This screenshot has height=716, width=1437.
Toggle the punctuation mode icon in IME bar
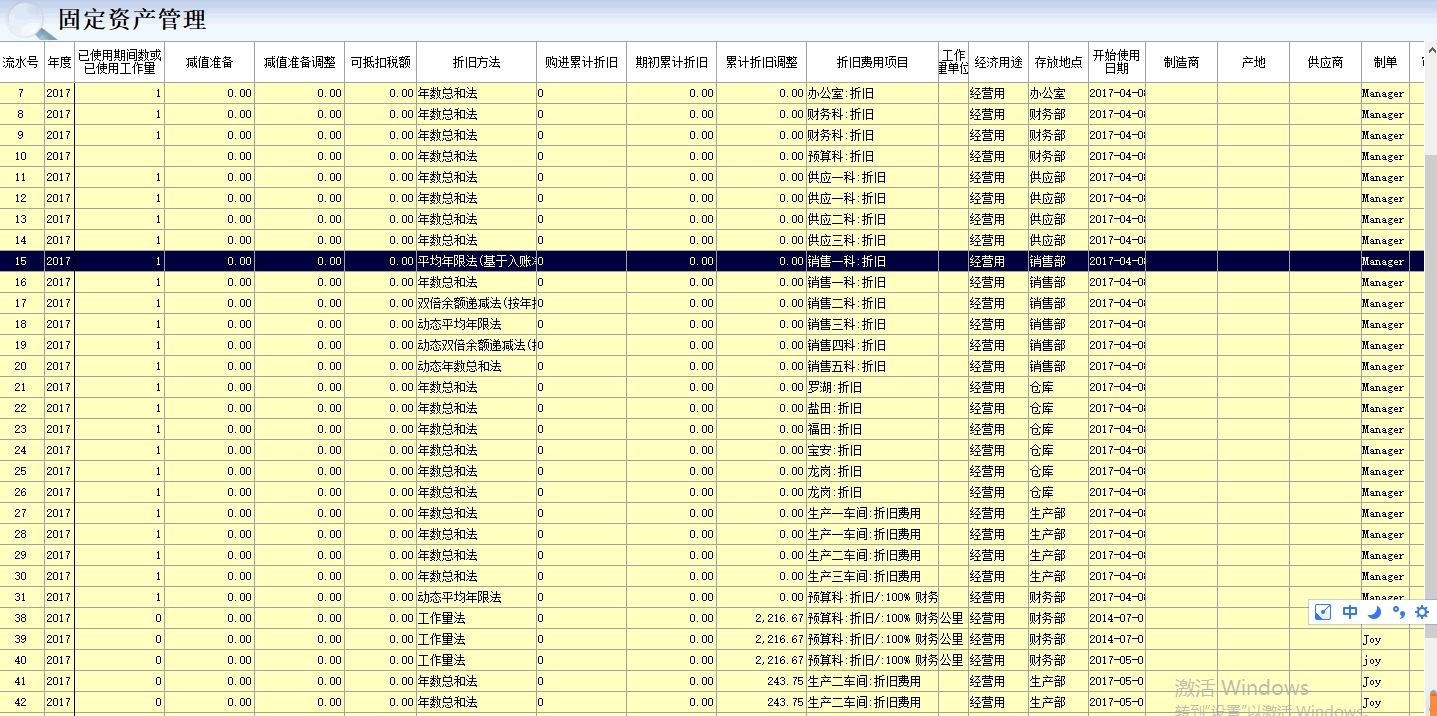point(1398,612)
